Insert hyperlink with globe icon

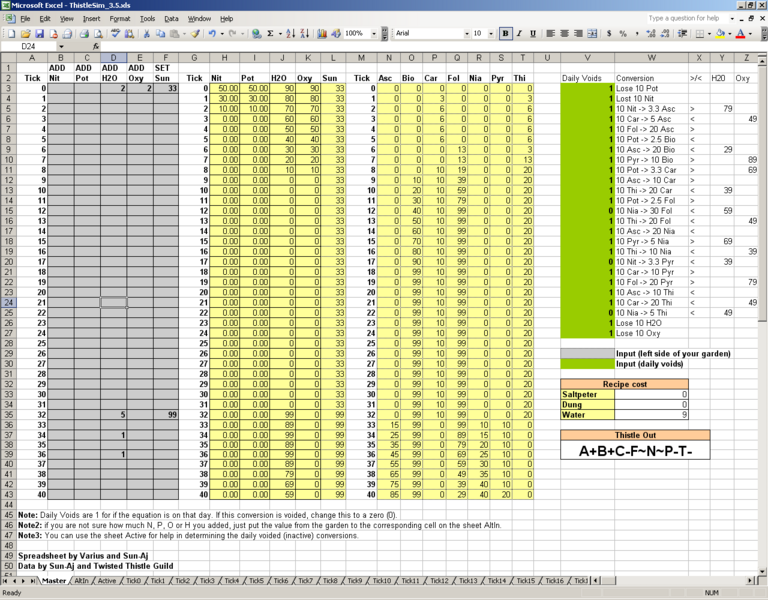click(256, 33)
